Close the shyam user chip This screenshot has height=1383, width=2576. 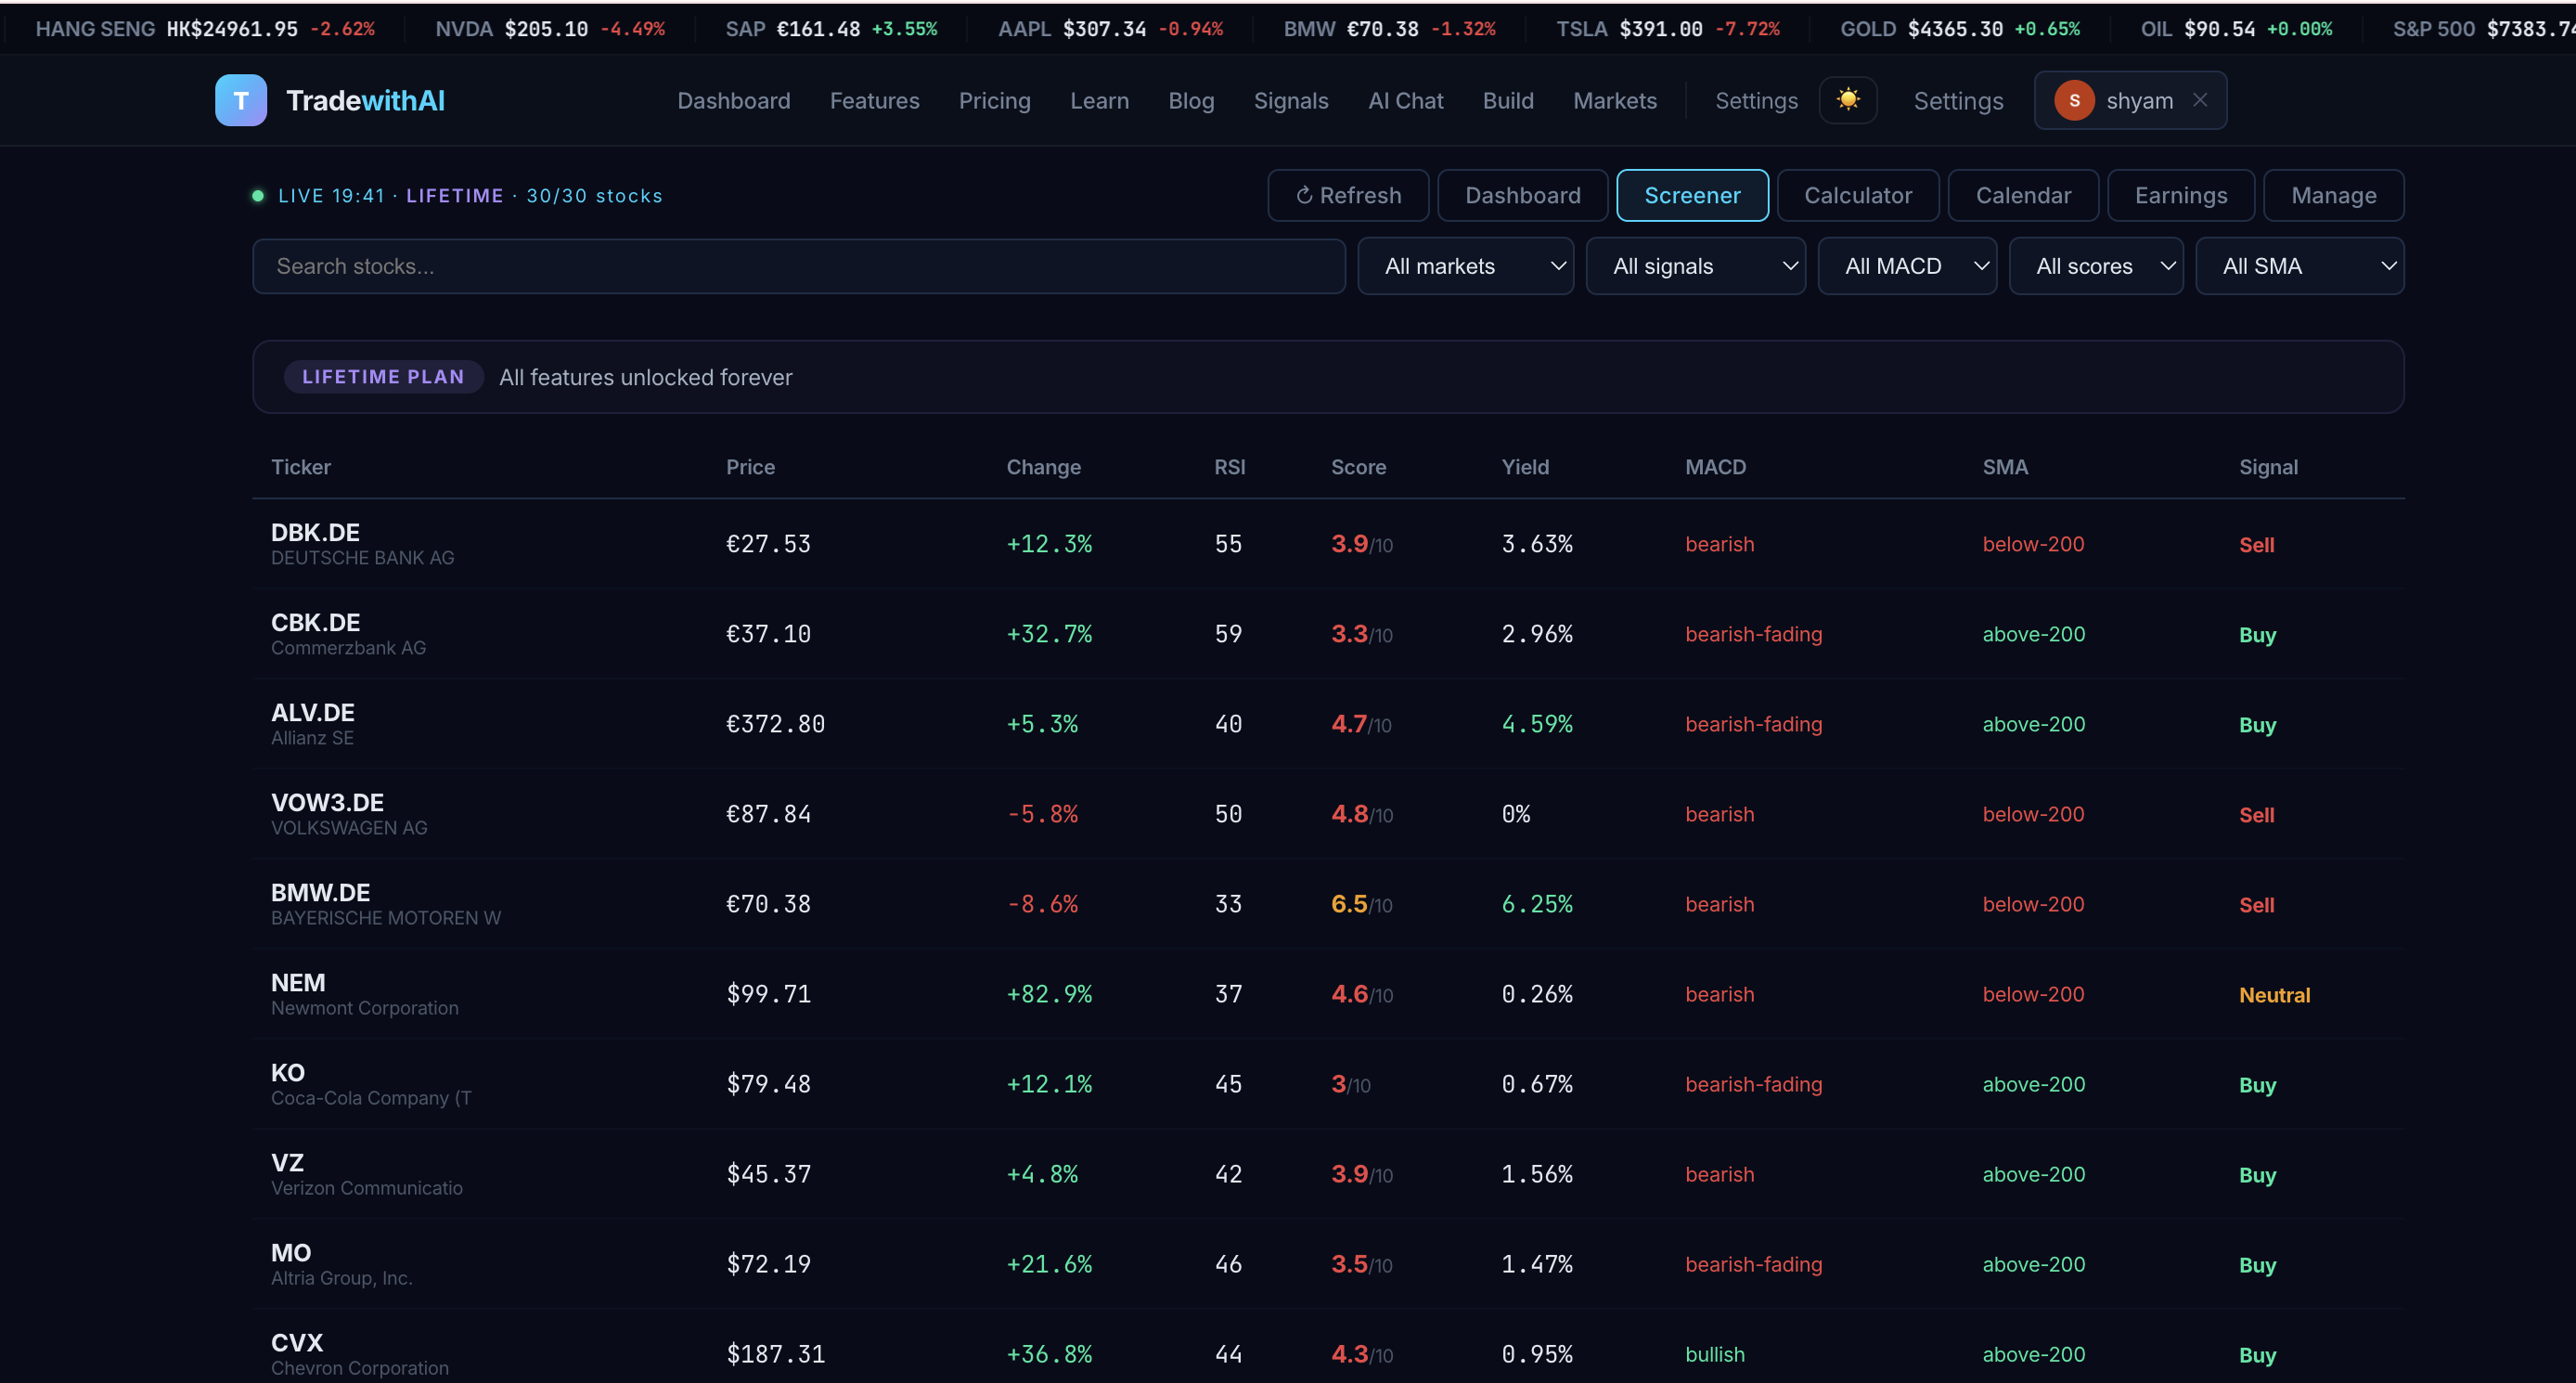2200,100
